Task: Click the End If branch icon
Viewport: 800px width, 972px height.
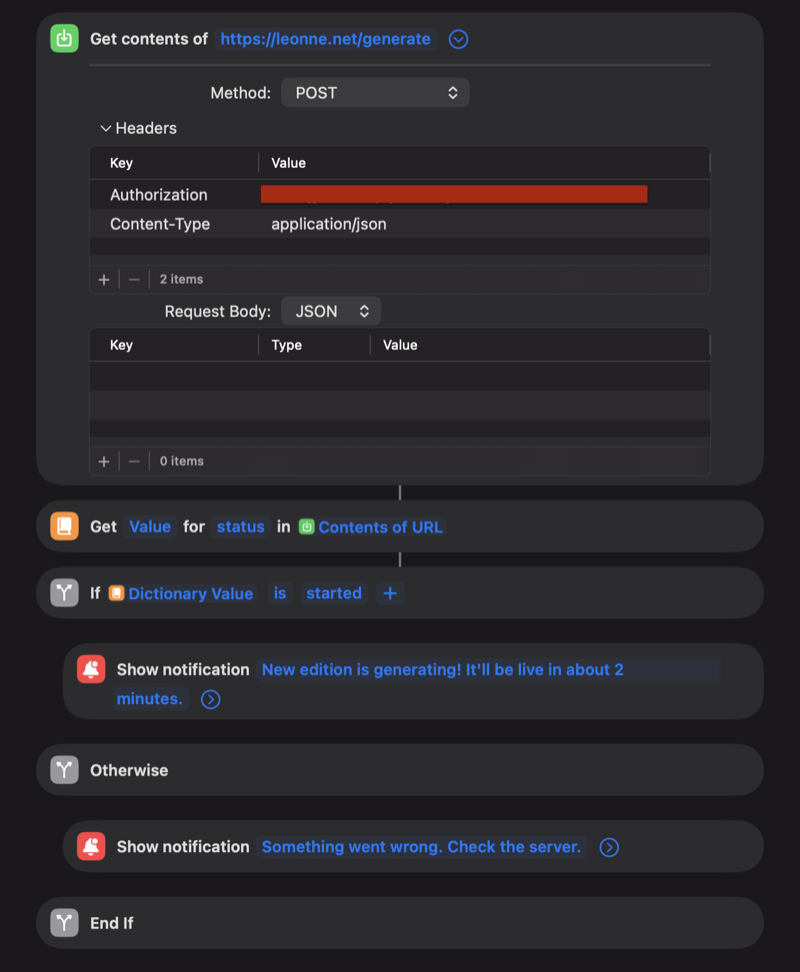Action: pos(63,922)
